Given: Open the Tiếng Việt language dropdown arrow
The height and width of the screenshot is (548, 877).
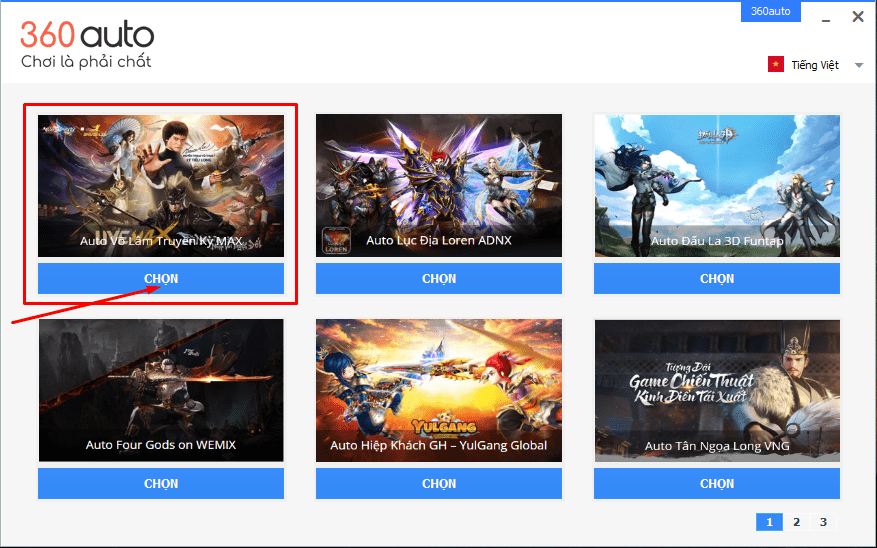Looking at the screenshot, I should (x=859, y=65).
